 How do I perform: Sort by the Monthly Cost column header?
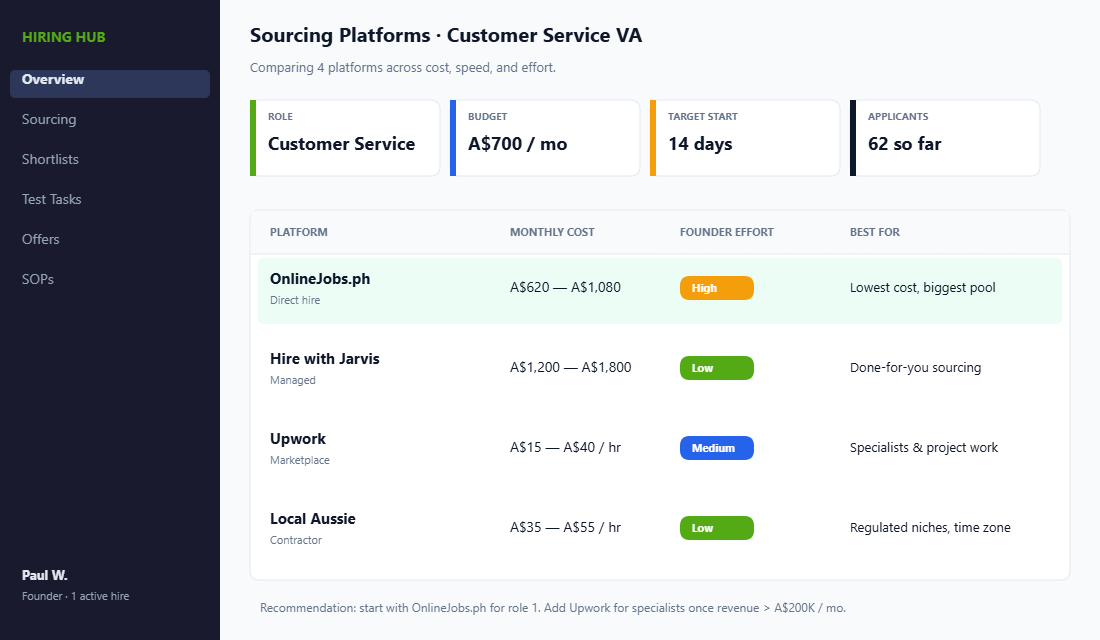552,231
